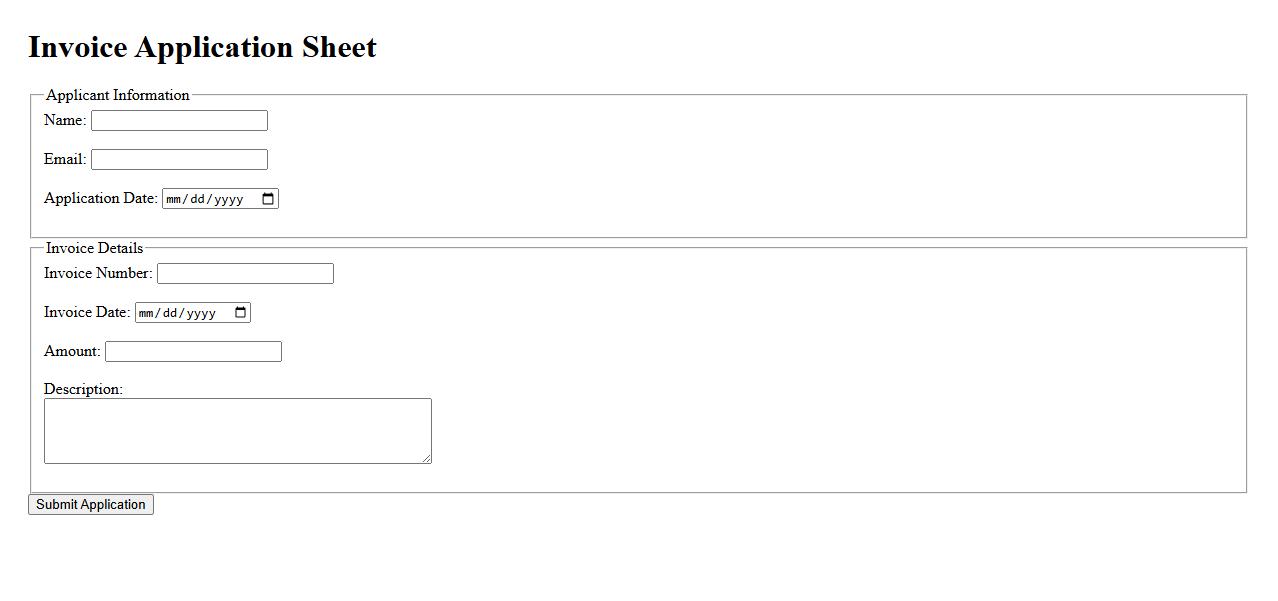The width and height of the screenshot is (1278, 601).
Task: Select the month segment of Invoice Date
Action: point(146,313)
